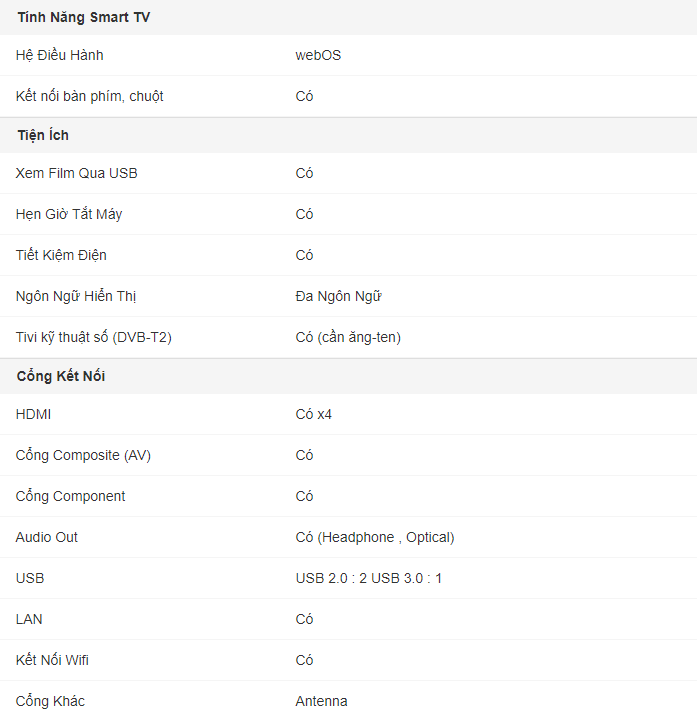Click the webOS value text
This screenshot has width=697, height=721.
318,55
